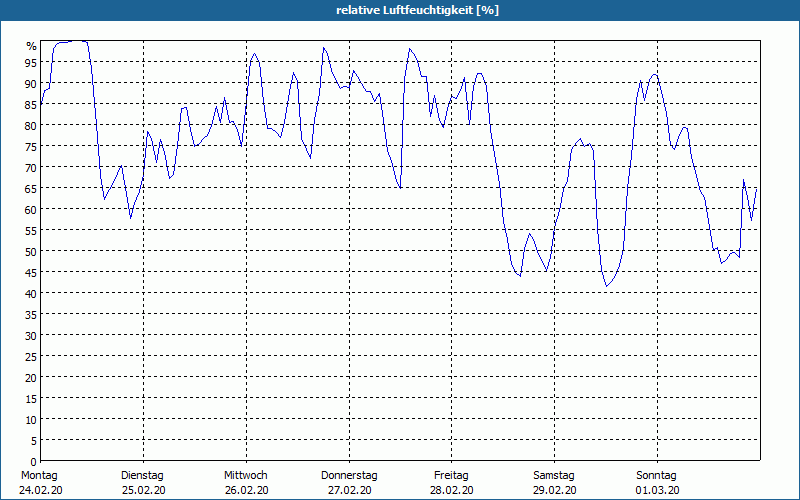Click the "26.02.20" date label
The width and height of the screenshot is (800, 500).
(246, 490)
